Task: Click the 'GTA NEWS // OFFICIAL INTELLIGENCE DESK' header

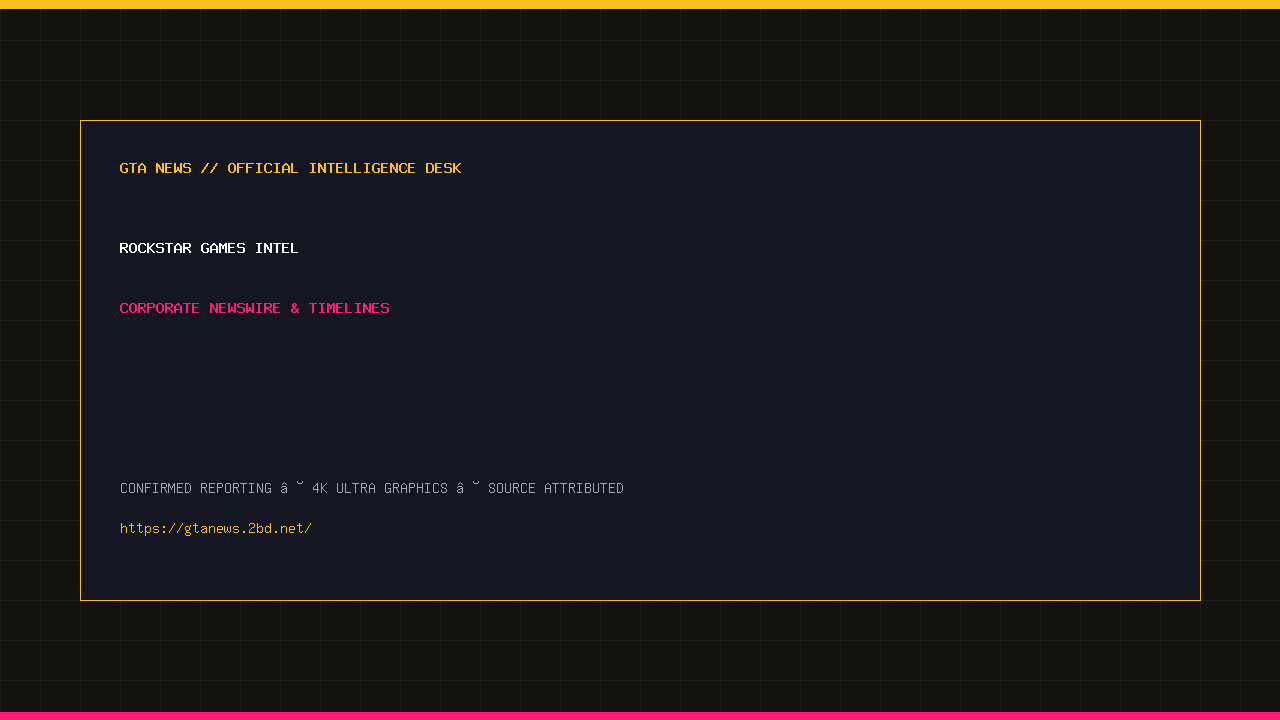Action: pos(290,168)
